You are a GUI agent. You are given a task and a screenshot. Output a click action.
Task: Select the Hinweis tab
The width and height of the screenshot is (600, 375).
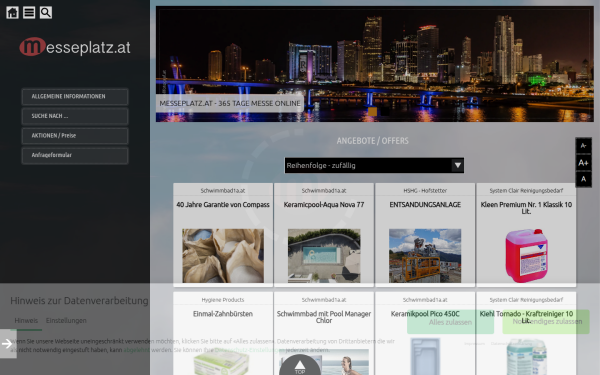[26, 321]
